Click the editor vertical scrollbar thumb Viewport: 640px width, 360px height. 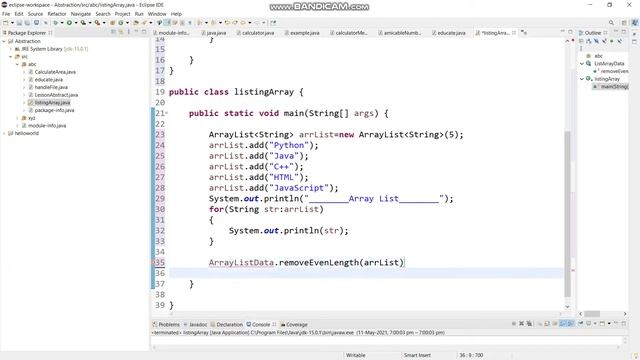(567, 214)
